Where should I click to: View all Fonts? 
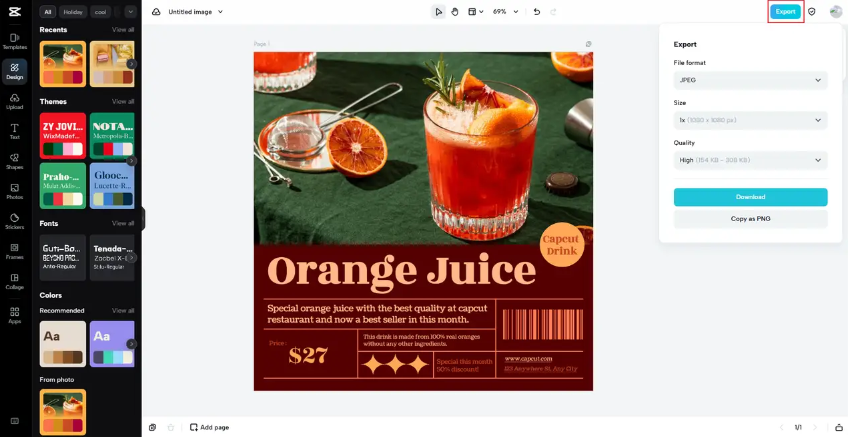tap(123, 223)
